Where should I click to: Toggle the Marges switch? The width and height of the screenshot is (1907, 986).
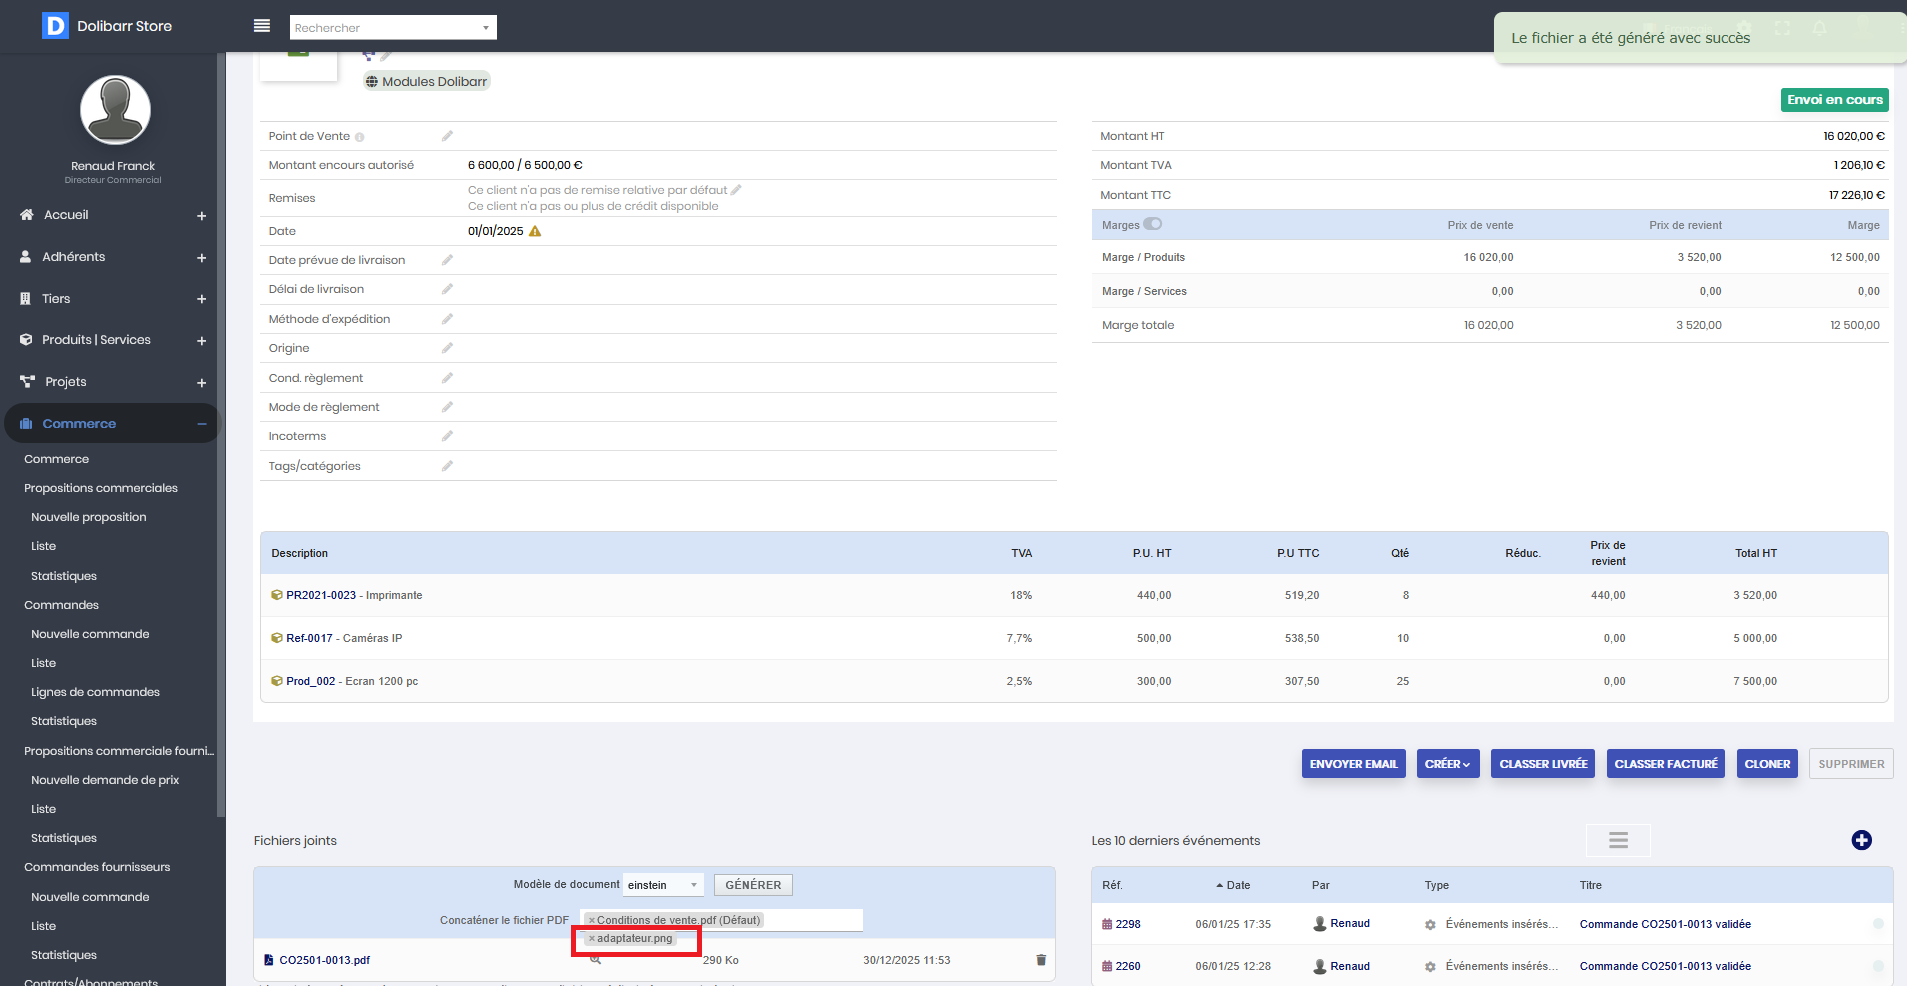(1153, 225)
